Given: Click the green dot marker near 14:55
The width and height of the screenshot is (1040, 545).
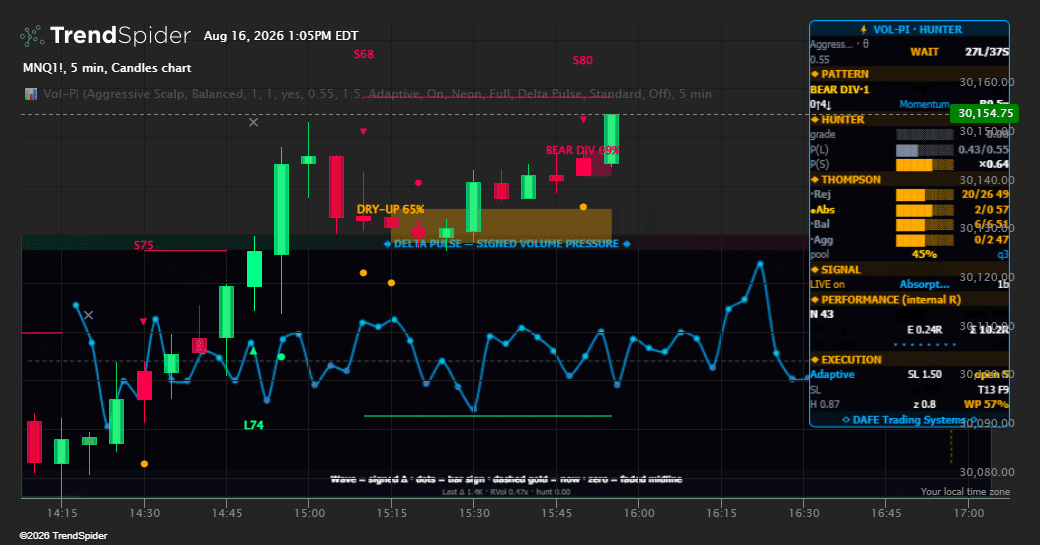Looking at the screenshot, I should tap(281, 357).
